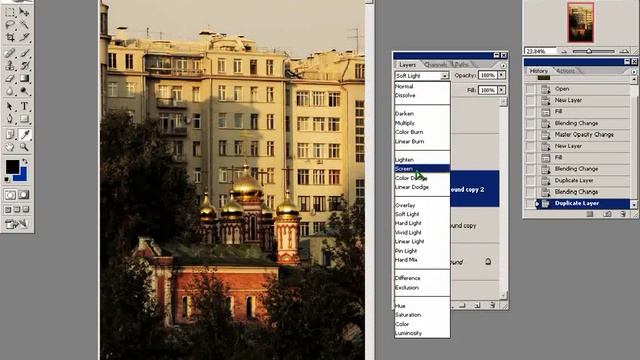Select the Healing Brush tool
Screen dimensions: 640x360
pyautogui.click(x=10, y=53)
